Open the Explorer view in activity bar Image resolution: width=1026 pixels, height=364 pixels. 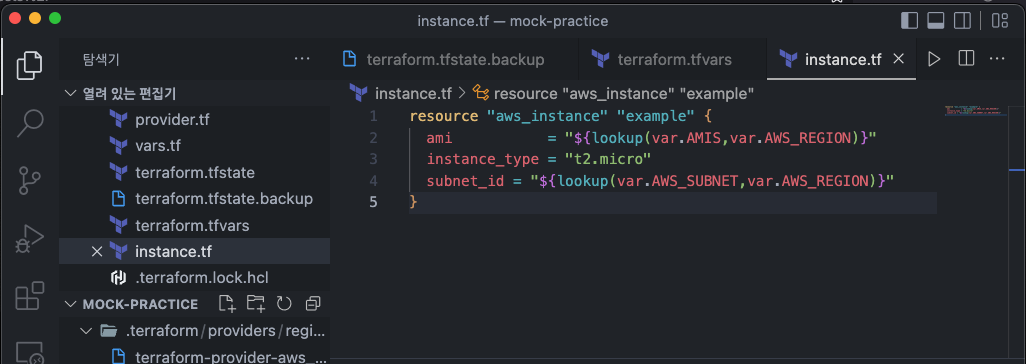pyautogui.click(x=29, y=65)
